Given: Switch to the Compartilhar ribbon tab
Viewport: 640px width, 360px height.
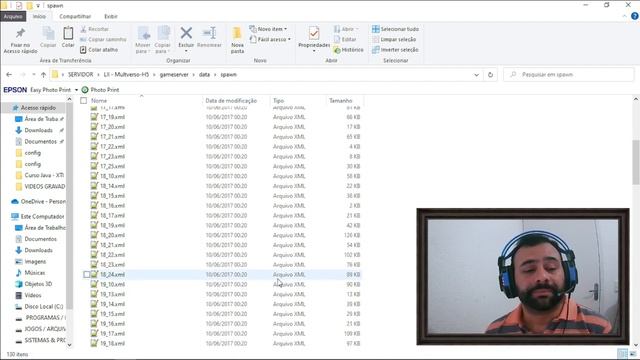Looking at the screenshot, I should point(75,16).
